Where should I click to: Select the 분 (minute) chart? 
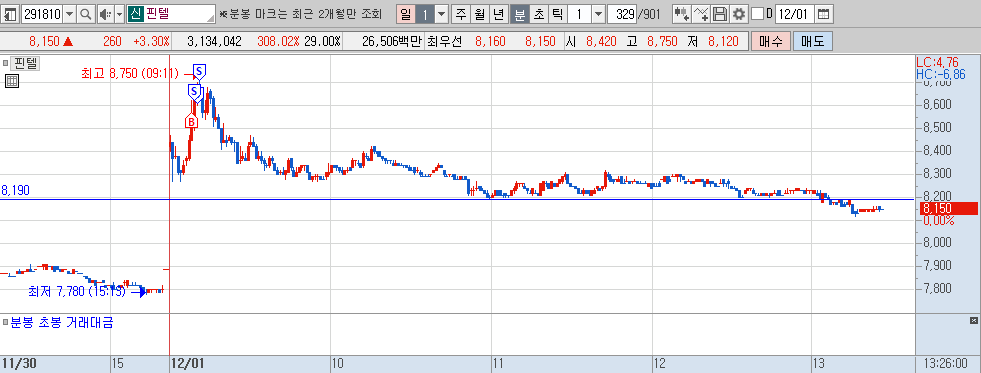click(519, 13)
